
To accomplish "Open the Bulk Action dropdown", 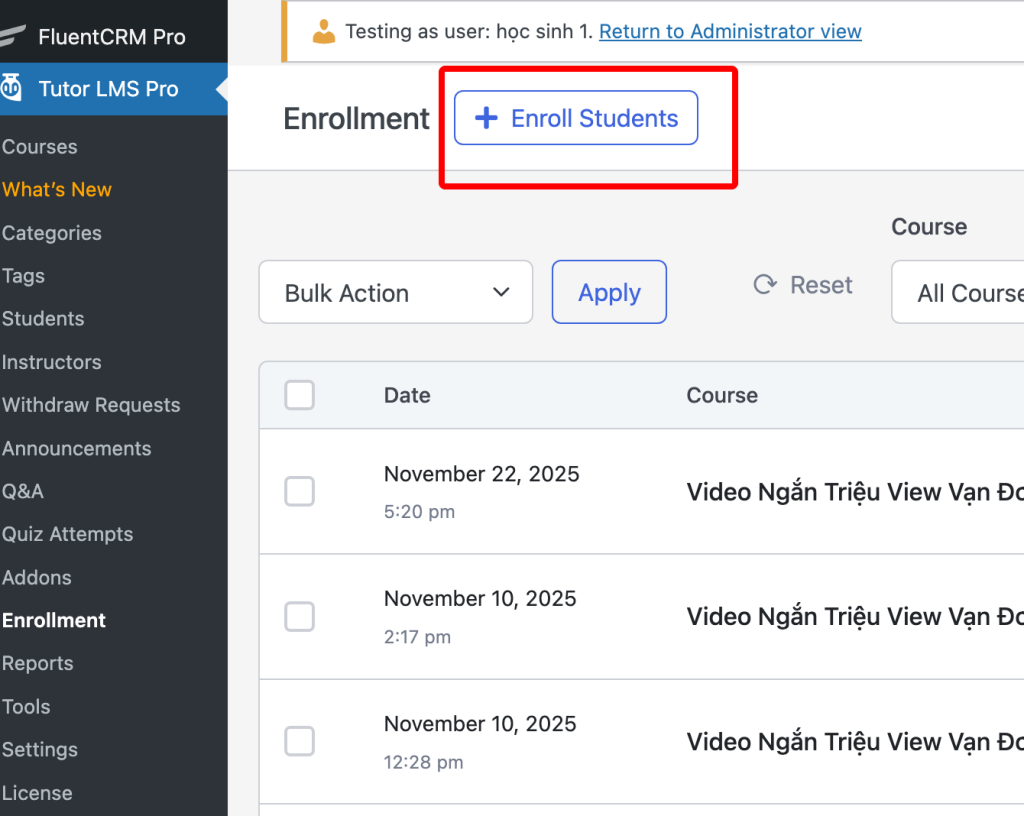I will (x=395, y=292).
